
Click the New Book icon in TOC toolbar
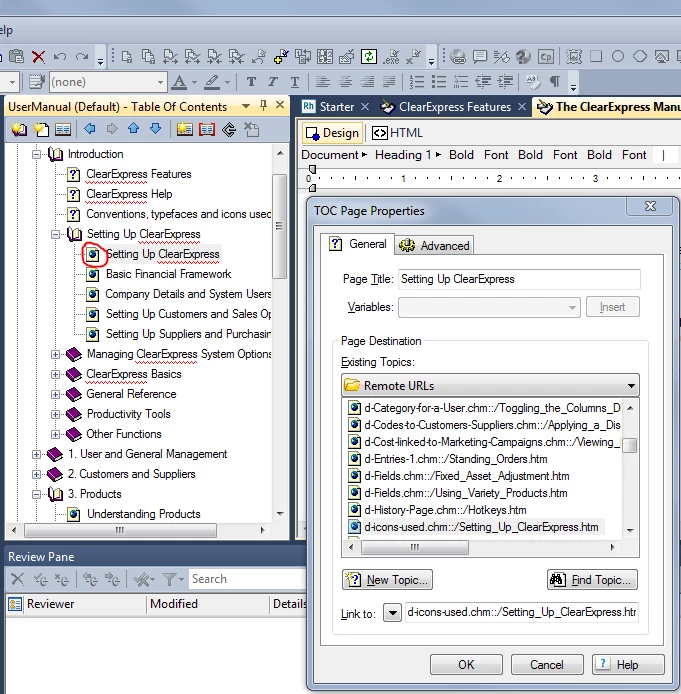pyautogui.click(x=19, y=129)
